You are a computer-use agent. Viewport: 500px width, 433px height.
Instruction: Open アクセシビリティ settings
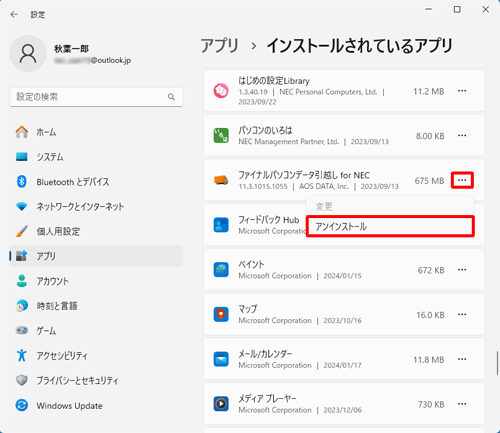point(96,355)
